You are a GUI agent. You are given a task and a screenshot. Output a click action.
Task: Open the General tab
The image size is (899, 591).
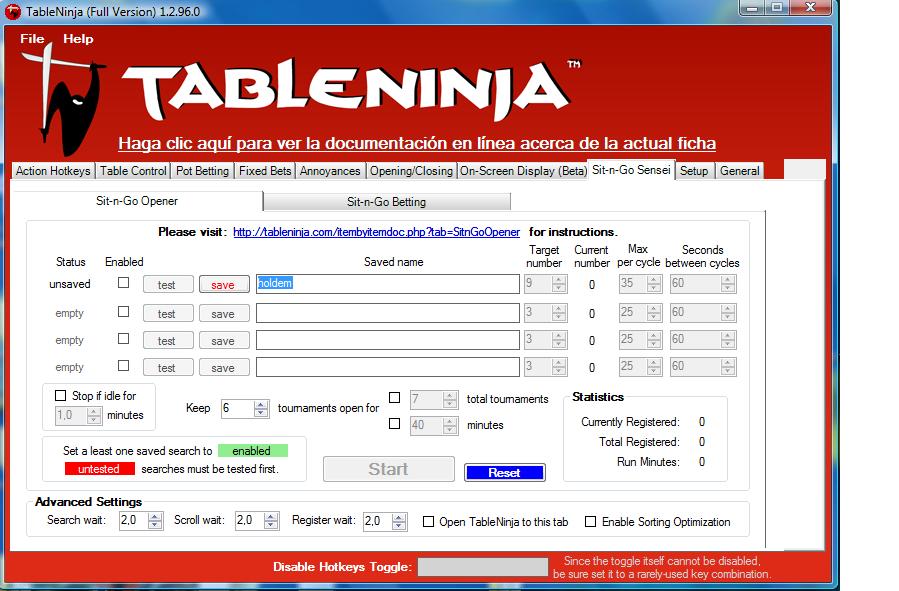[740, 171]
